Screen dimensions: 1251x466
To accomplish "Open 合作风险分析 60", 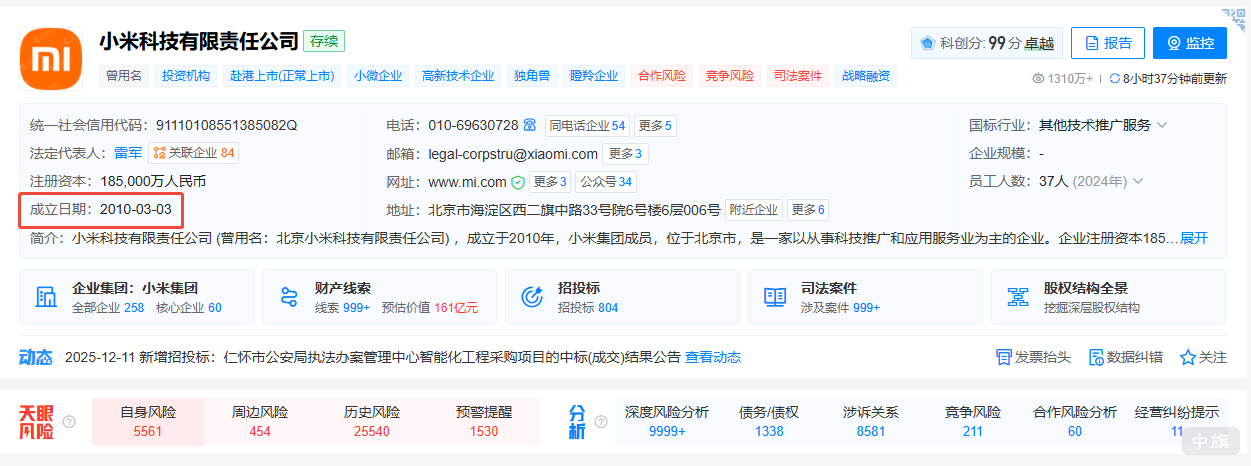I will (x=1075, y=422).
